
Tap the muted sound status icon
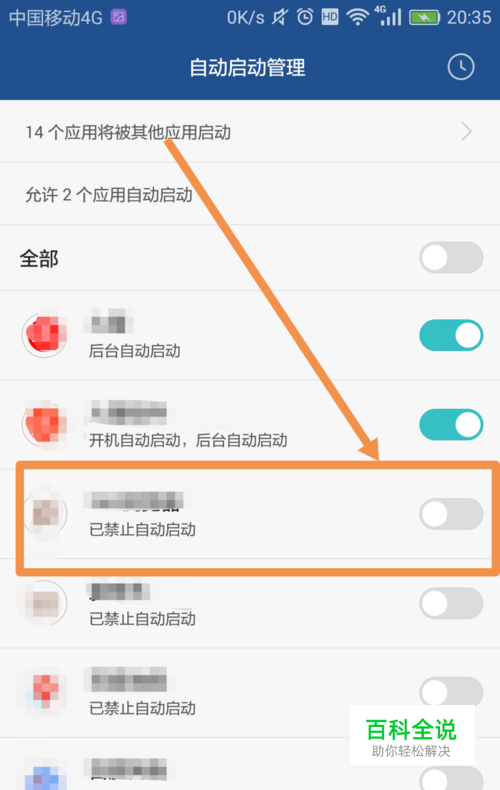point(280,18)
